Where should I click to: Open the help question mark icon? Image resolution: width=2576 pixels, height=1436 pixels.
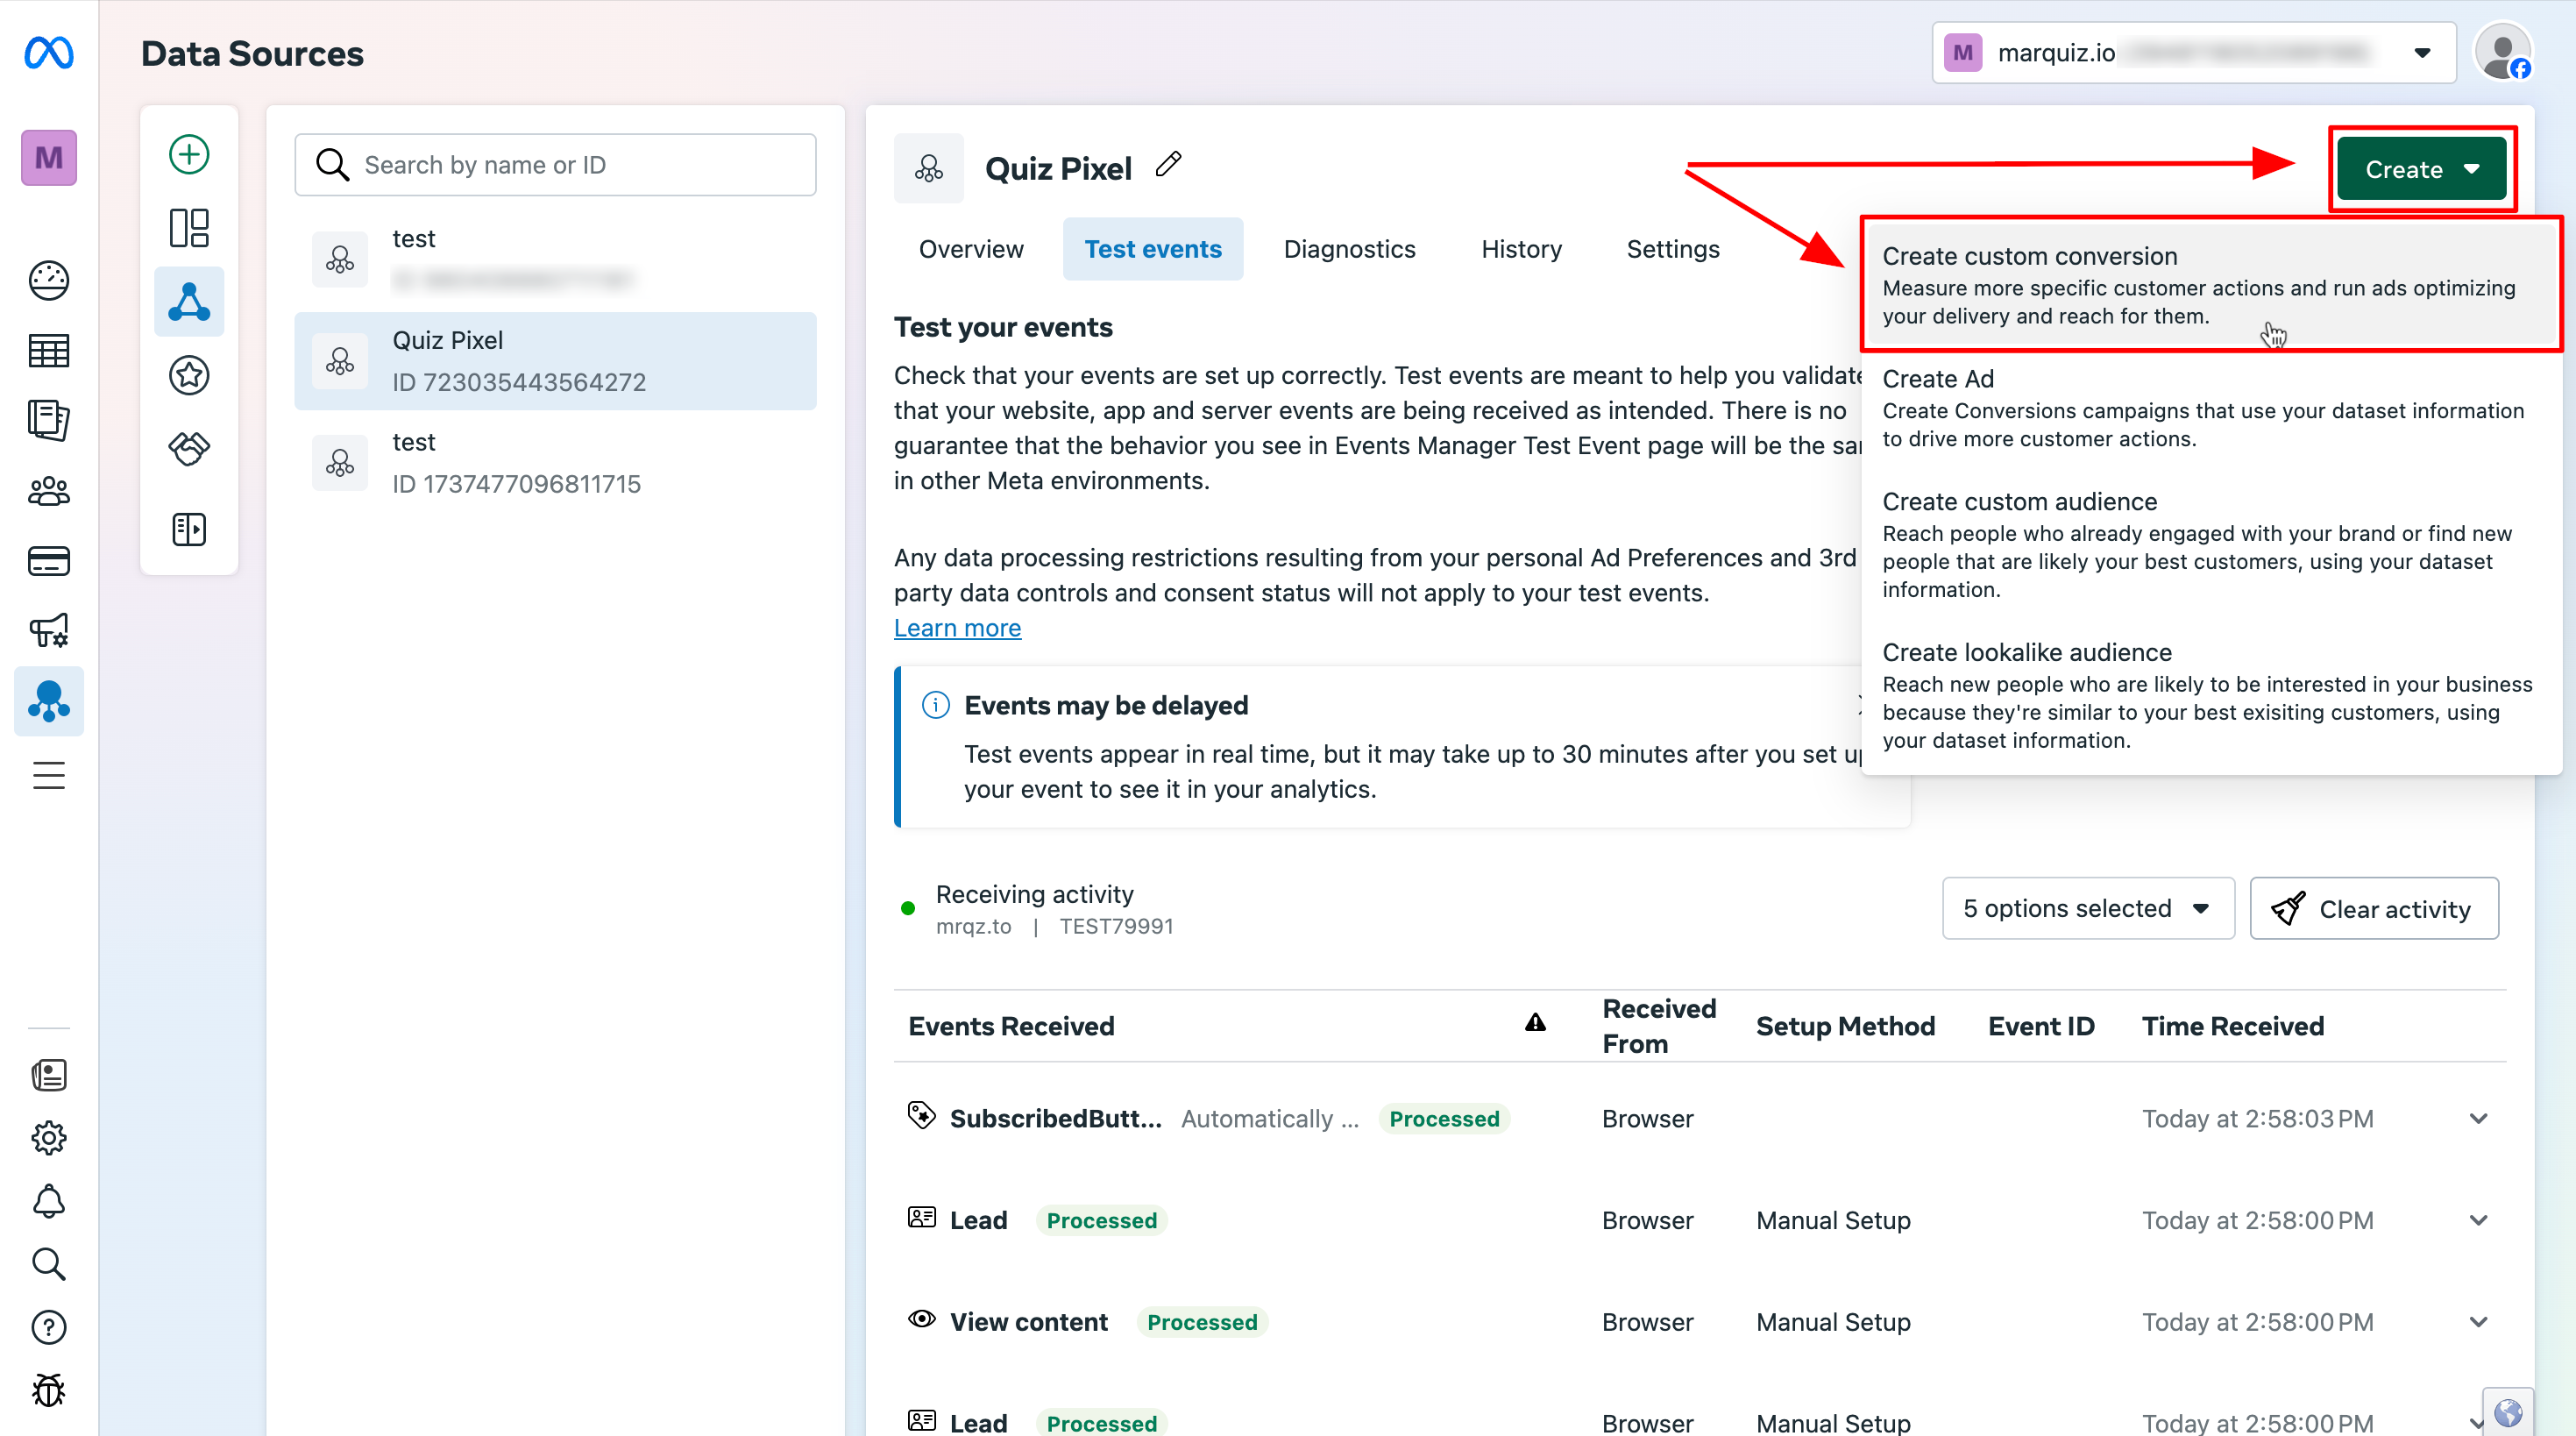[48, 1327]
